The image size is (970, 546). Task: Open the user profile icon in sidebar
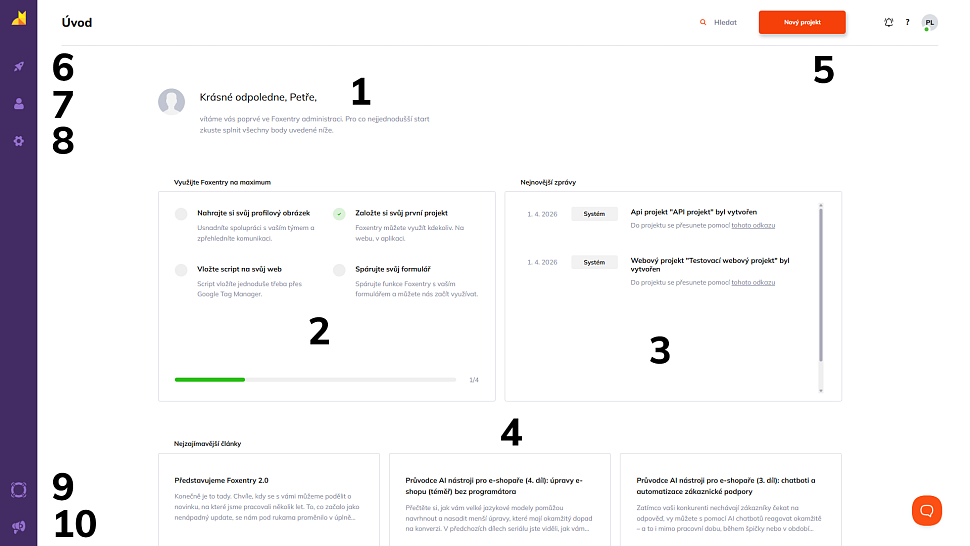tap(19, 103)
